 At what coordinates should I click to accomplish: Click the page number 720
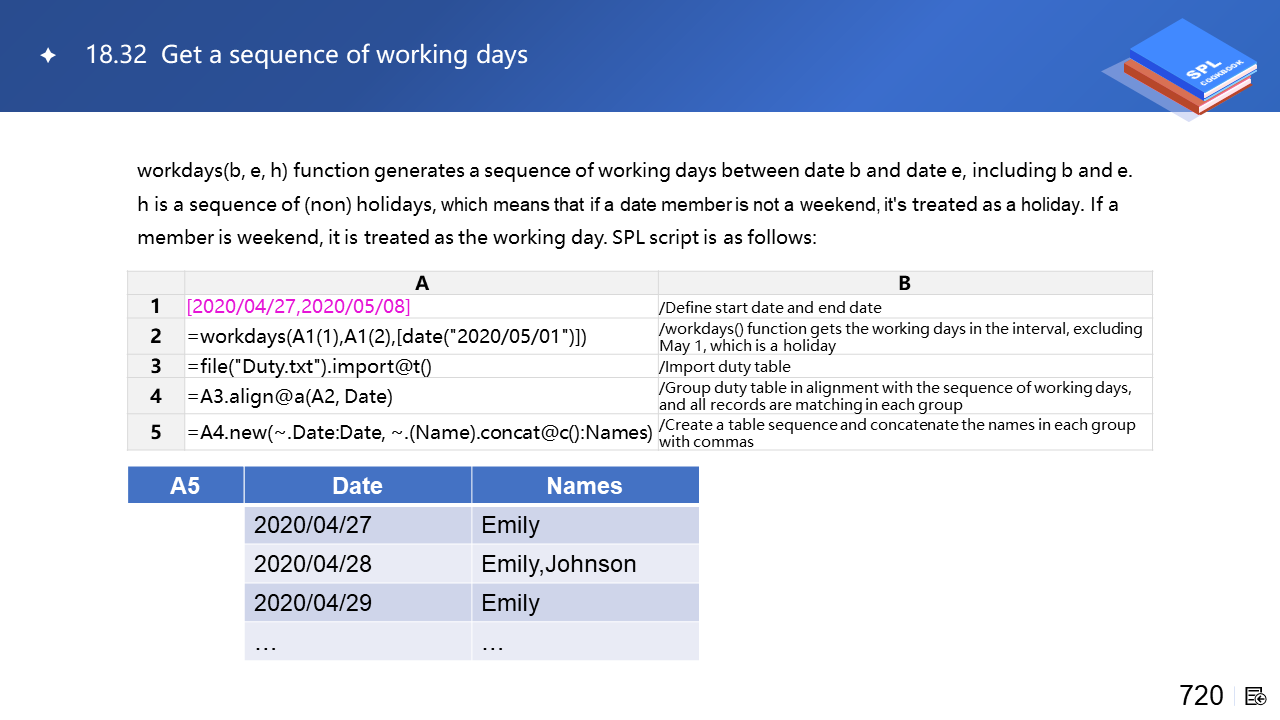pos(1201,696)
